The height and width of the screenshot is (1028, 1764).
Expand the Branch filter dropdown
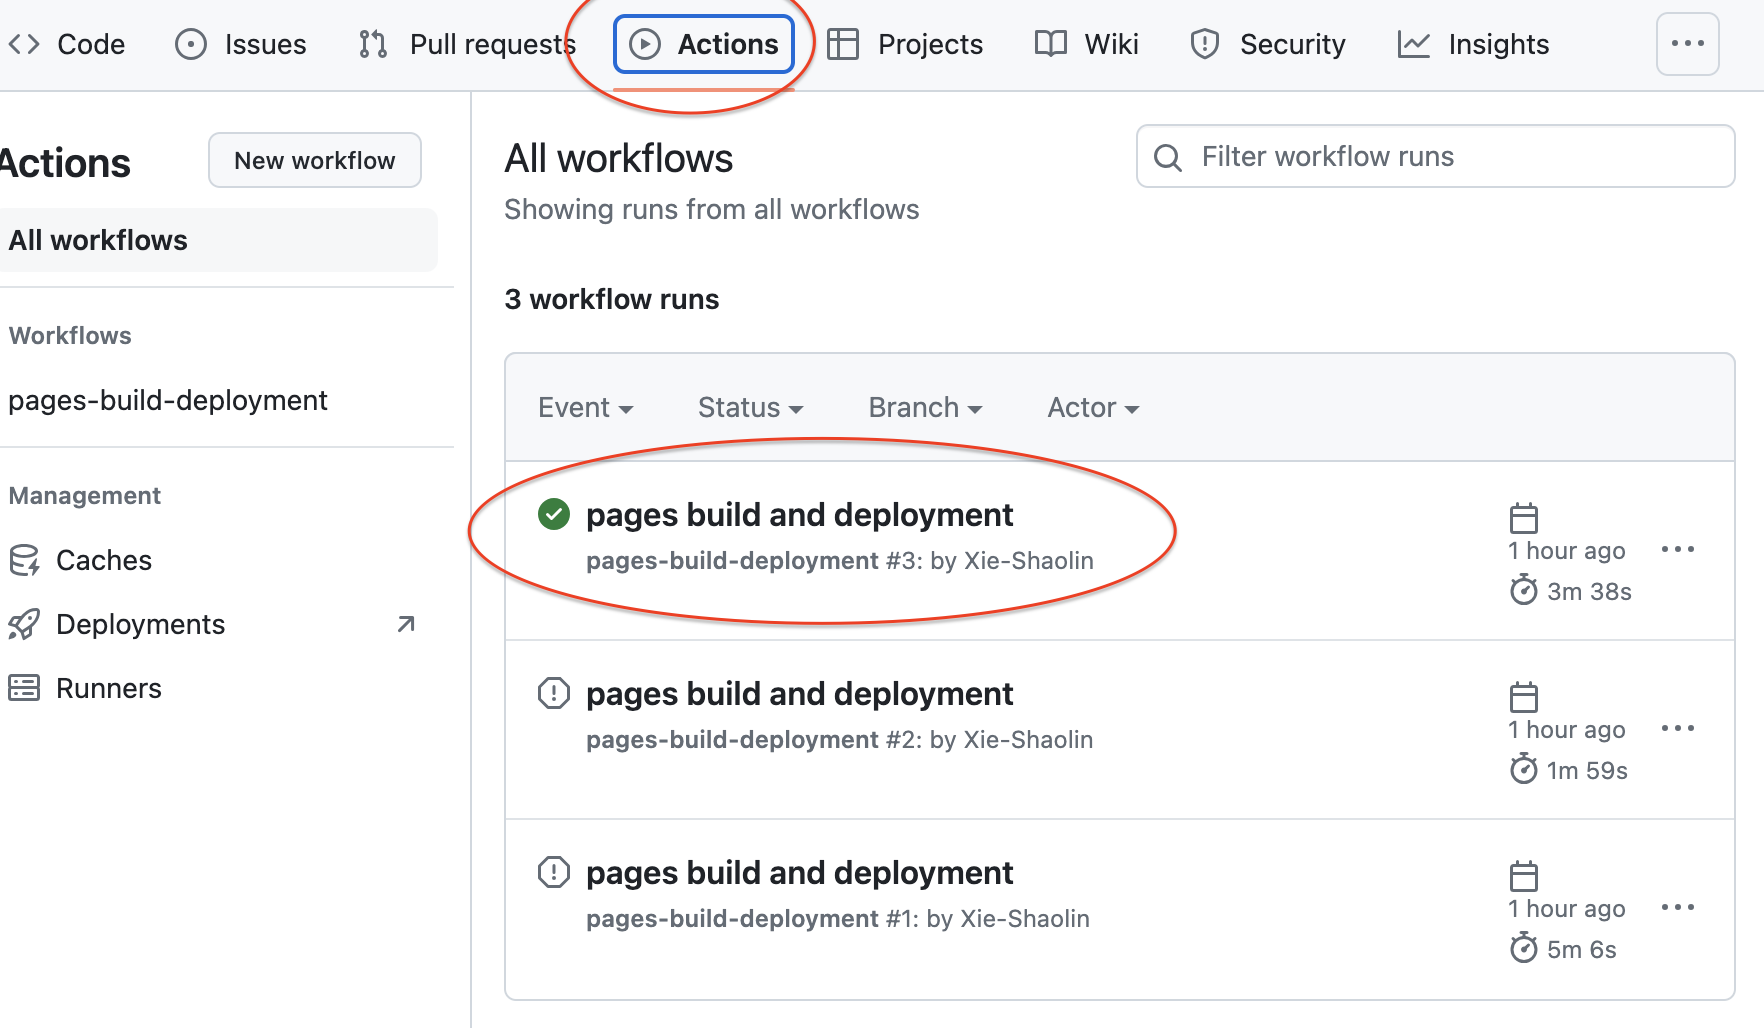[926, 408]
